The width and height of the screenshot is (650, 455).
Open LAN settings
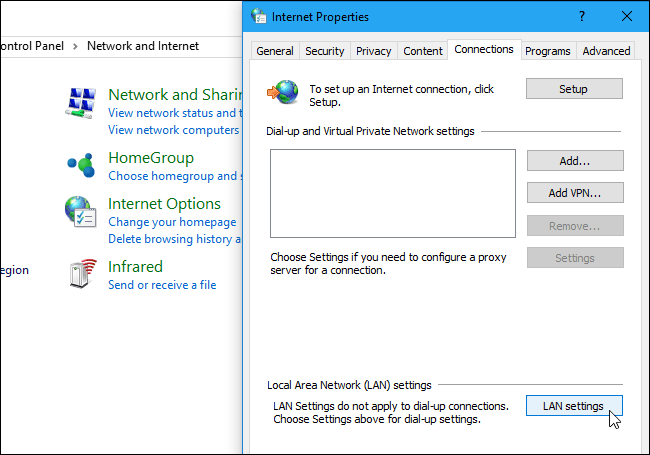pyautogui.click(x=574, y=406)
